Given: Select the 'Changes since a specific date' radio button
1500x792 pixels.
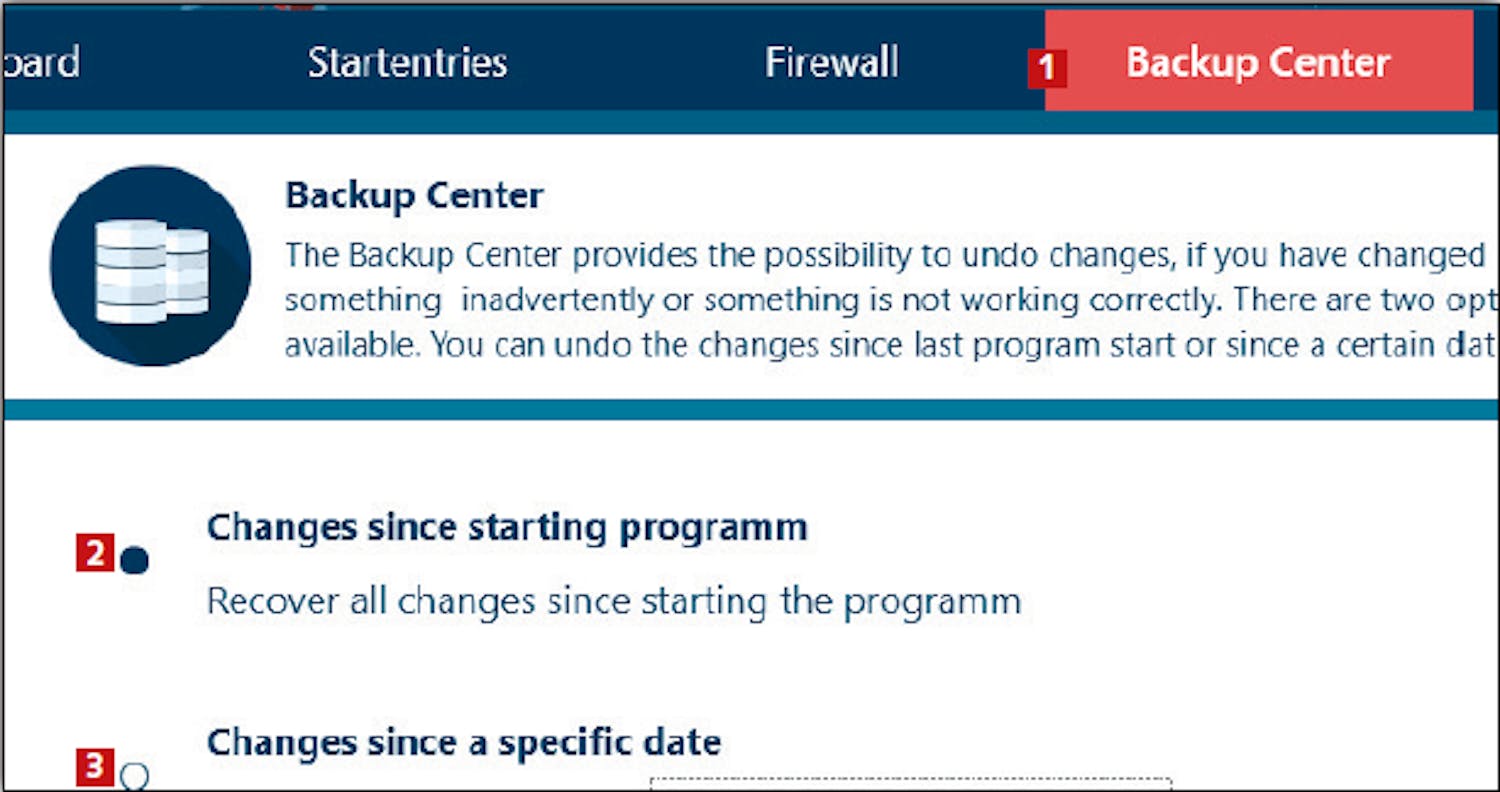Looking at the screenshot, I should [x=134, y=775].
